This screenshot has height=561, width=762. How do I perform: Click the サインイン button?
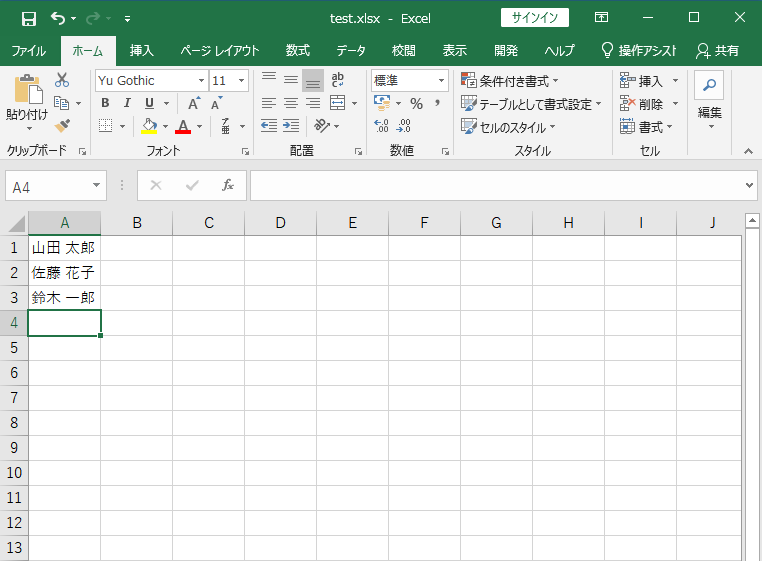click(535, 18)
